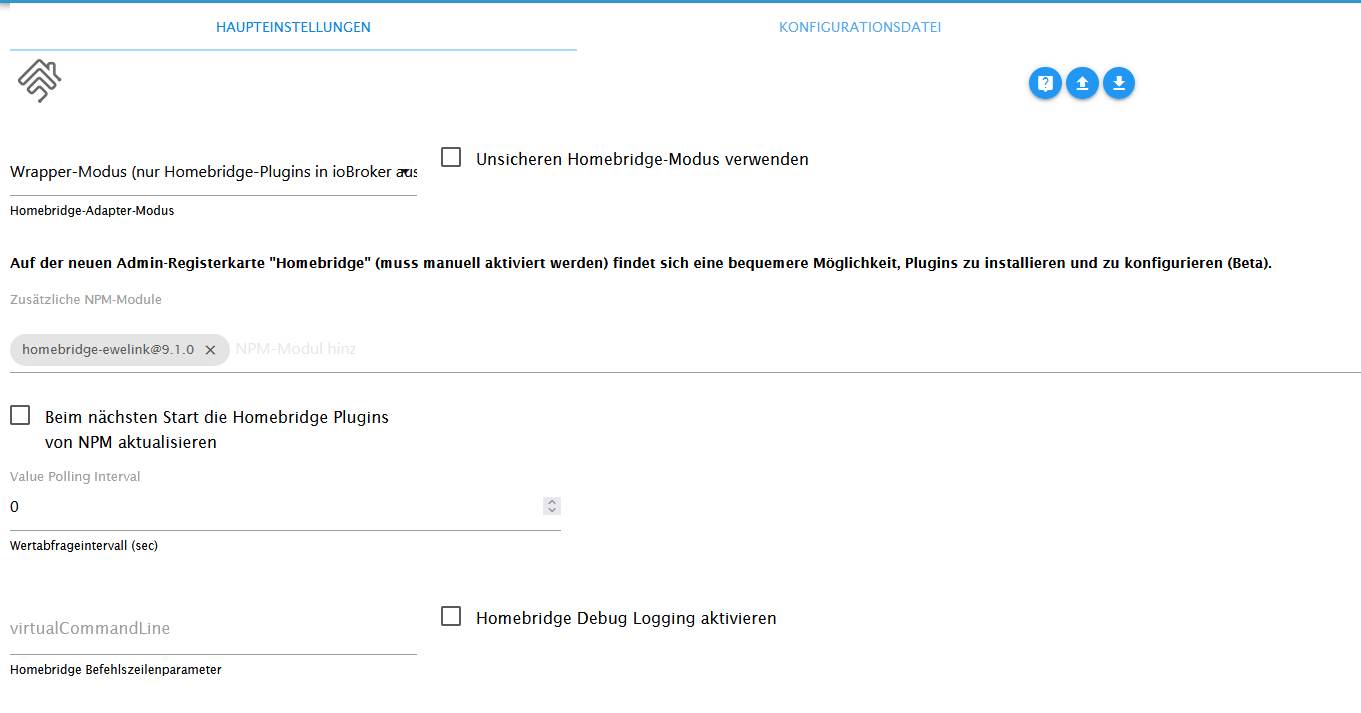
Task: Click the Homebridge Befehlszeilenparameter label
Action: 116,670
